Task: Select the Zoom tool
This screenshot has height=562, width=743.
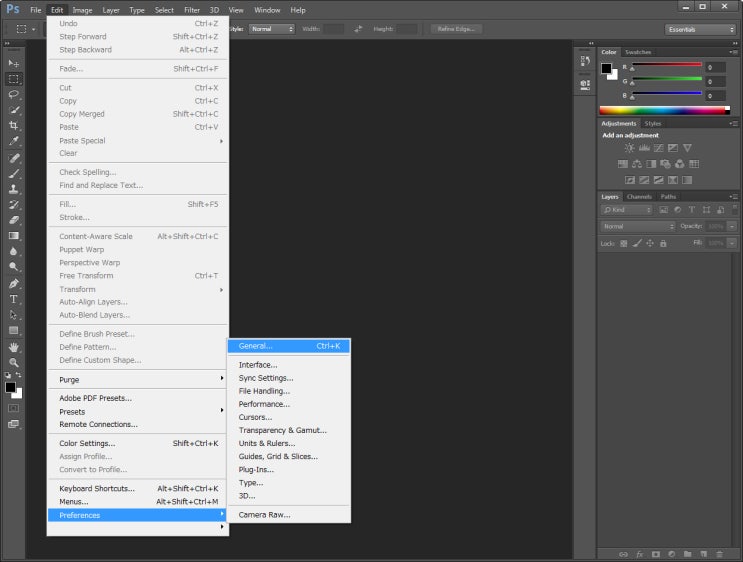Action: click(14, 363)
